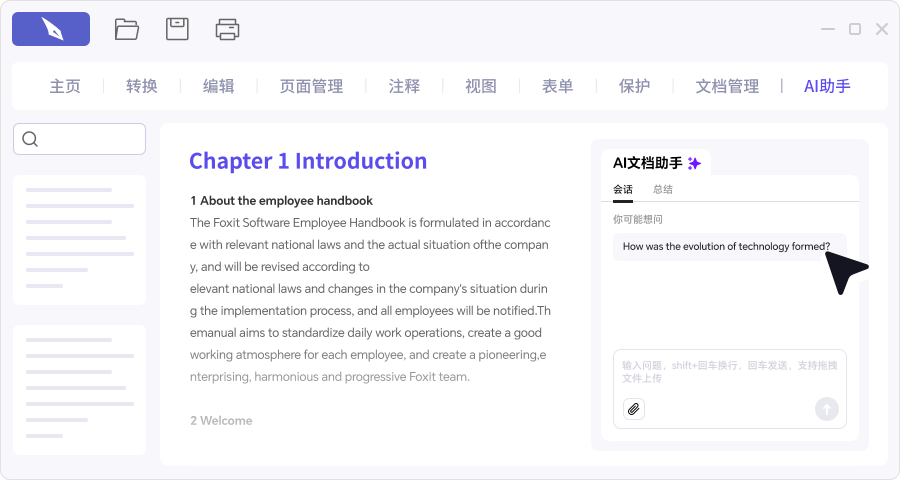Click the Chapter 1 Introduction heading
The image size is (900, 480).
pyautogui.click(x=308, y=161)
